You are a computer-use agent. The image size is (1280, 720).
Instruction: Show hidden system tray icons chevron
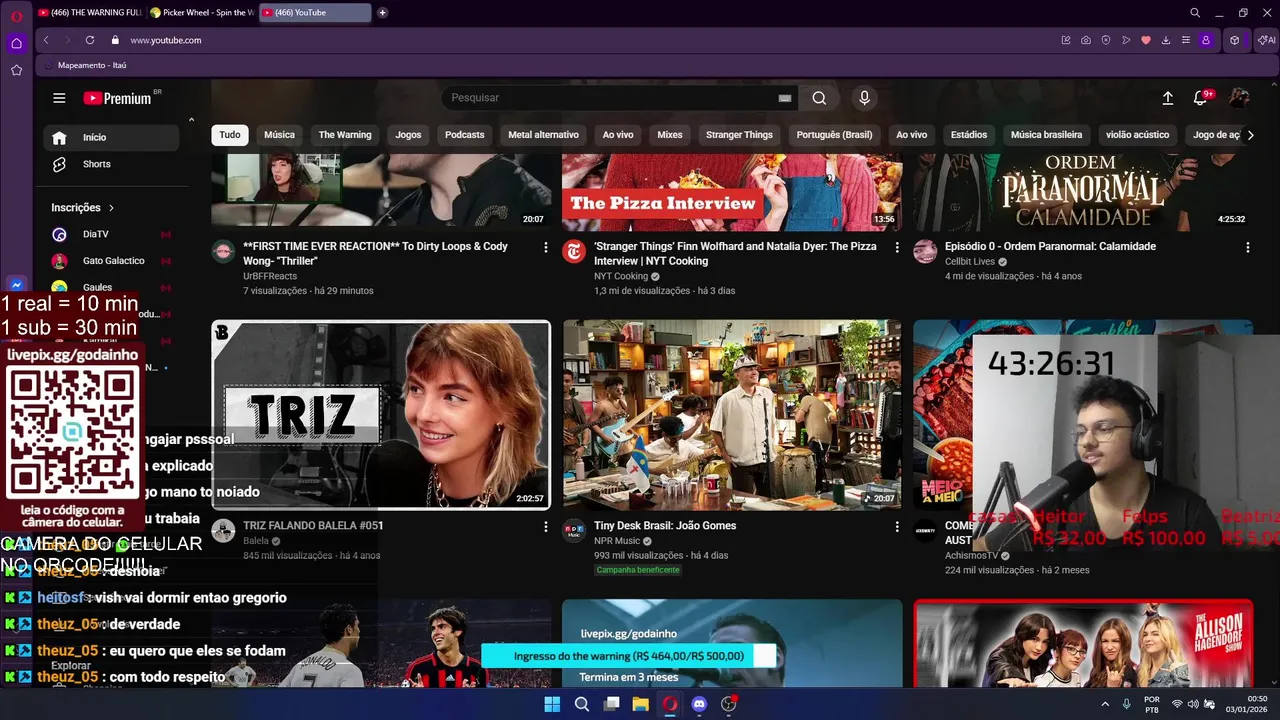1105,704
